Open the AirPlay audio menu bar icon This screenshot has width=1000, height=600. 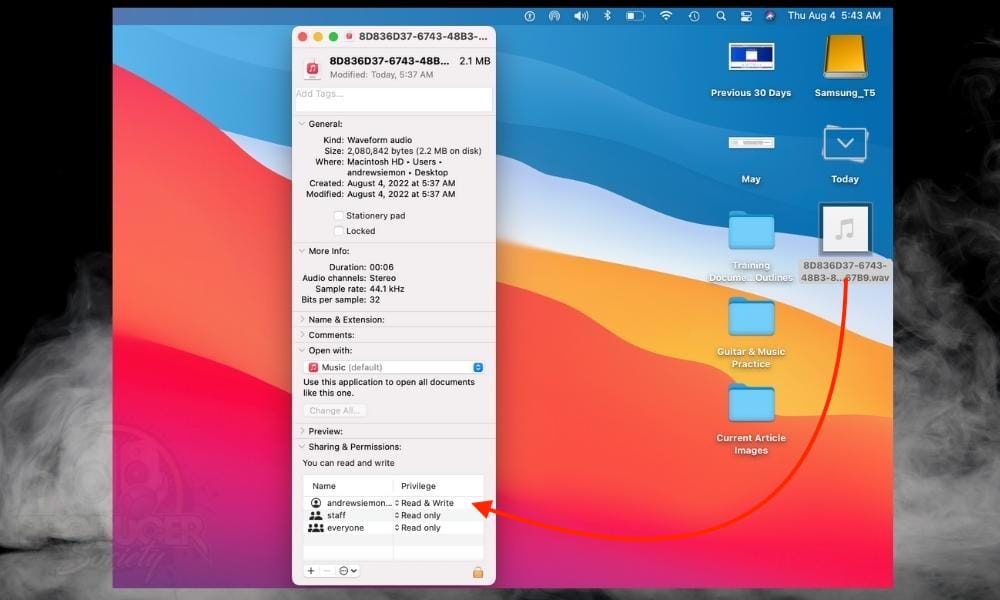click(554, 16)
